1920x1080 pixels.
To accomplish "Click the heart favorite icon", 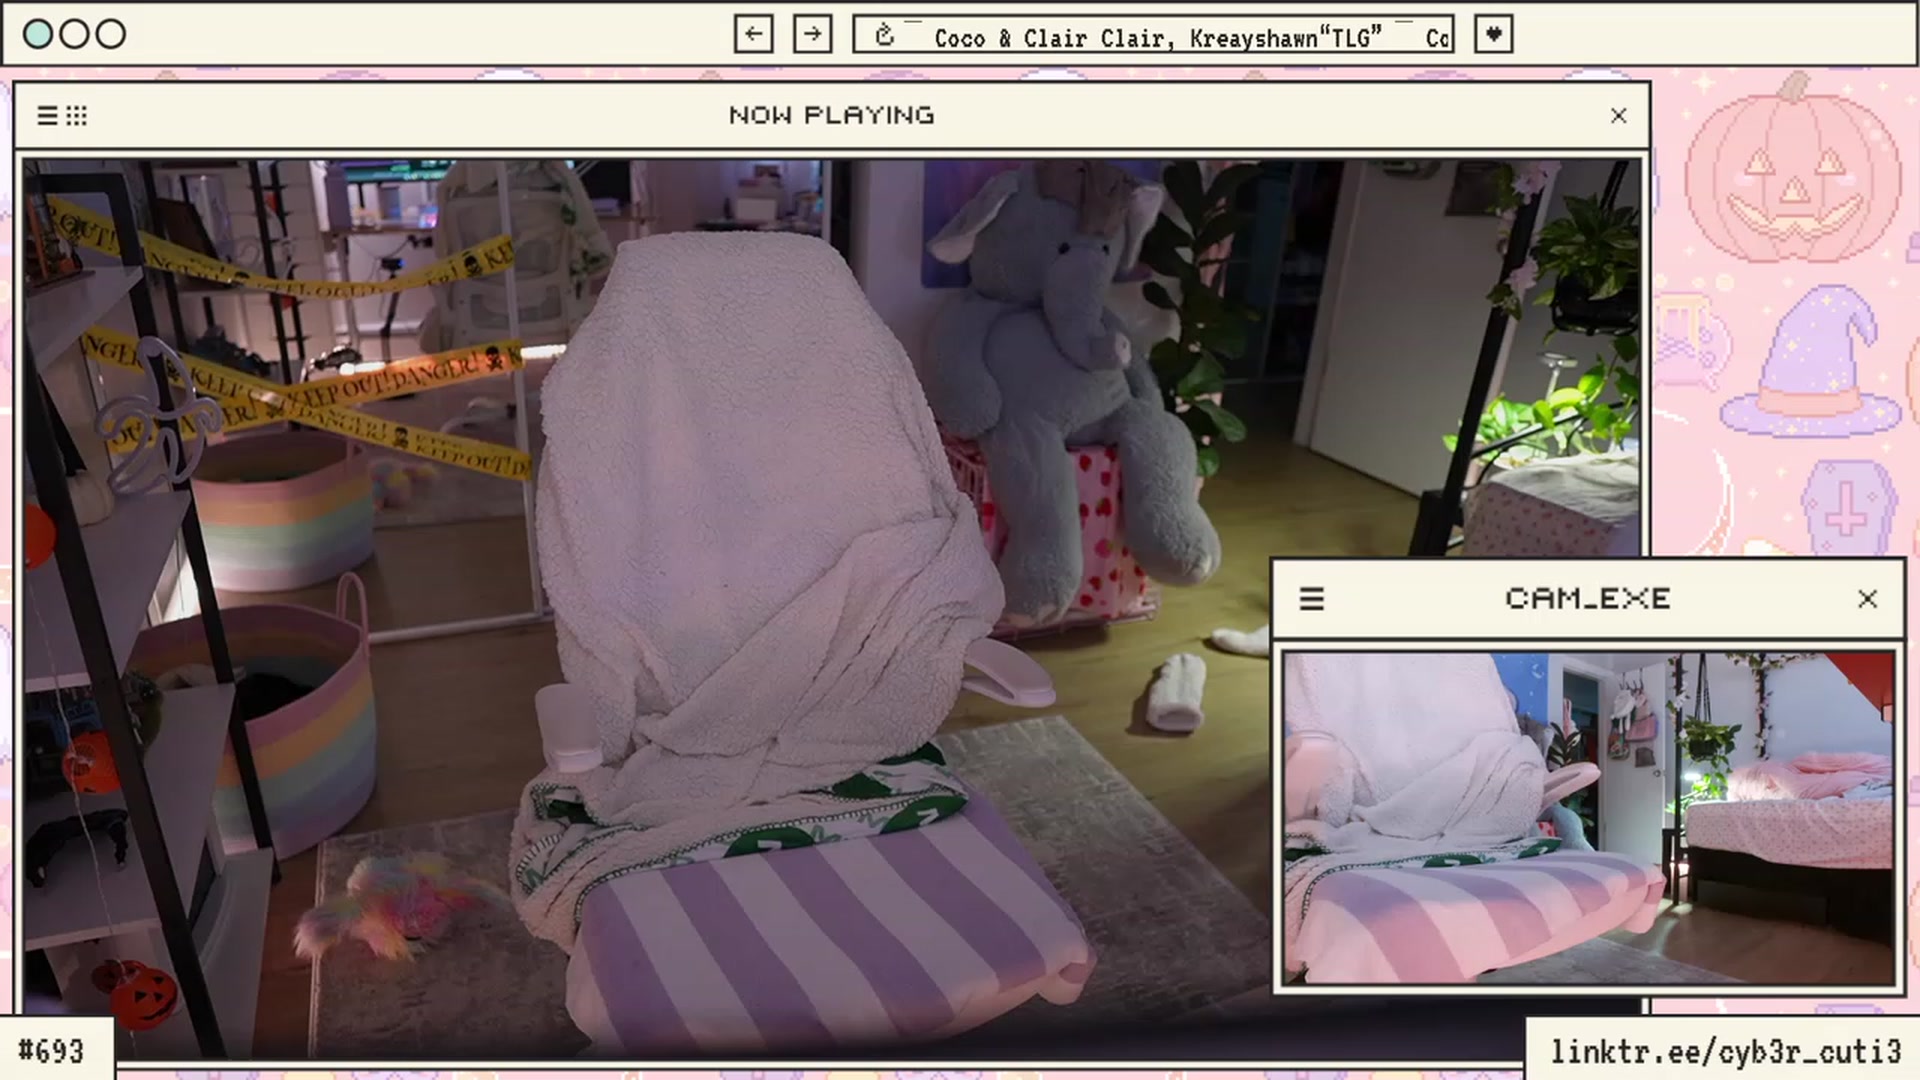I will click(x=1493, y=34).
